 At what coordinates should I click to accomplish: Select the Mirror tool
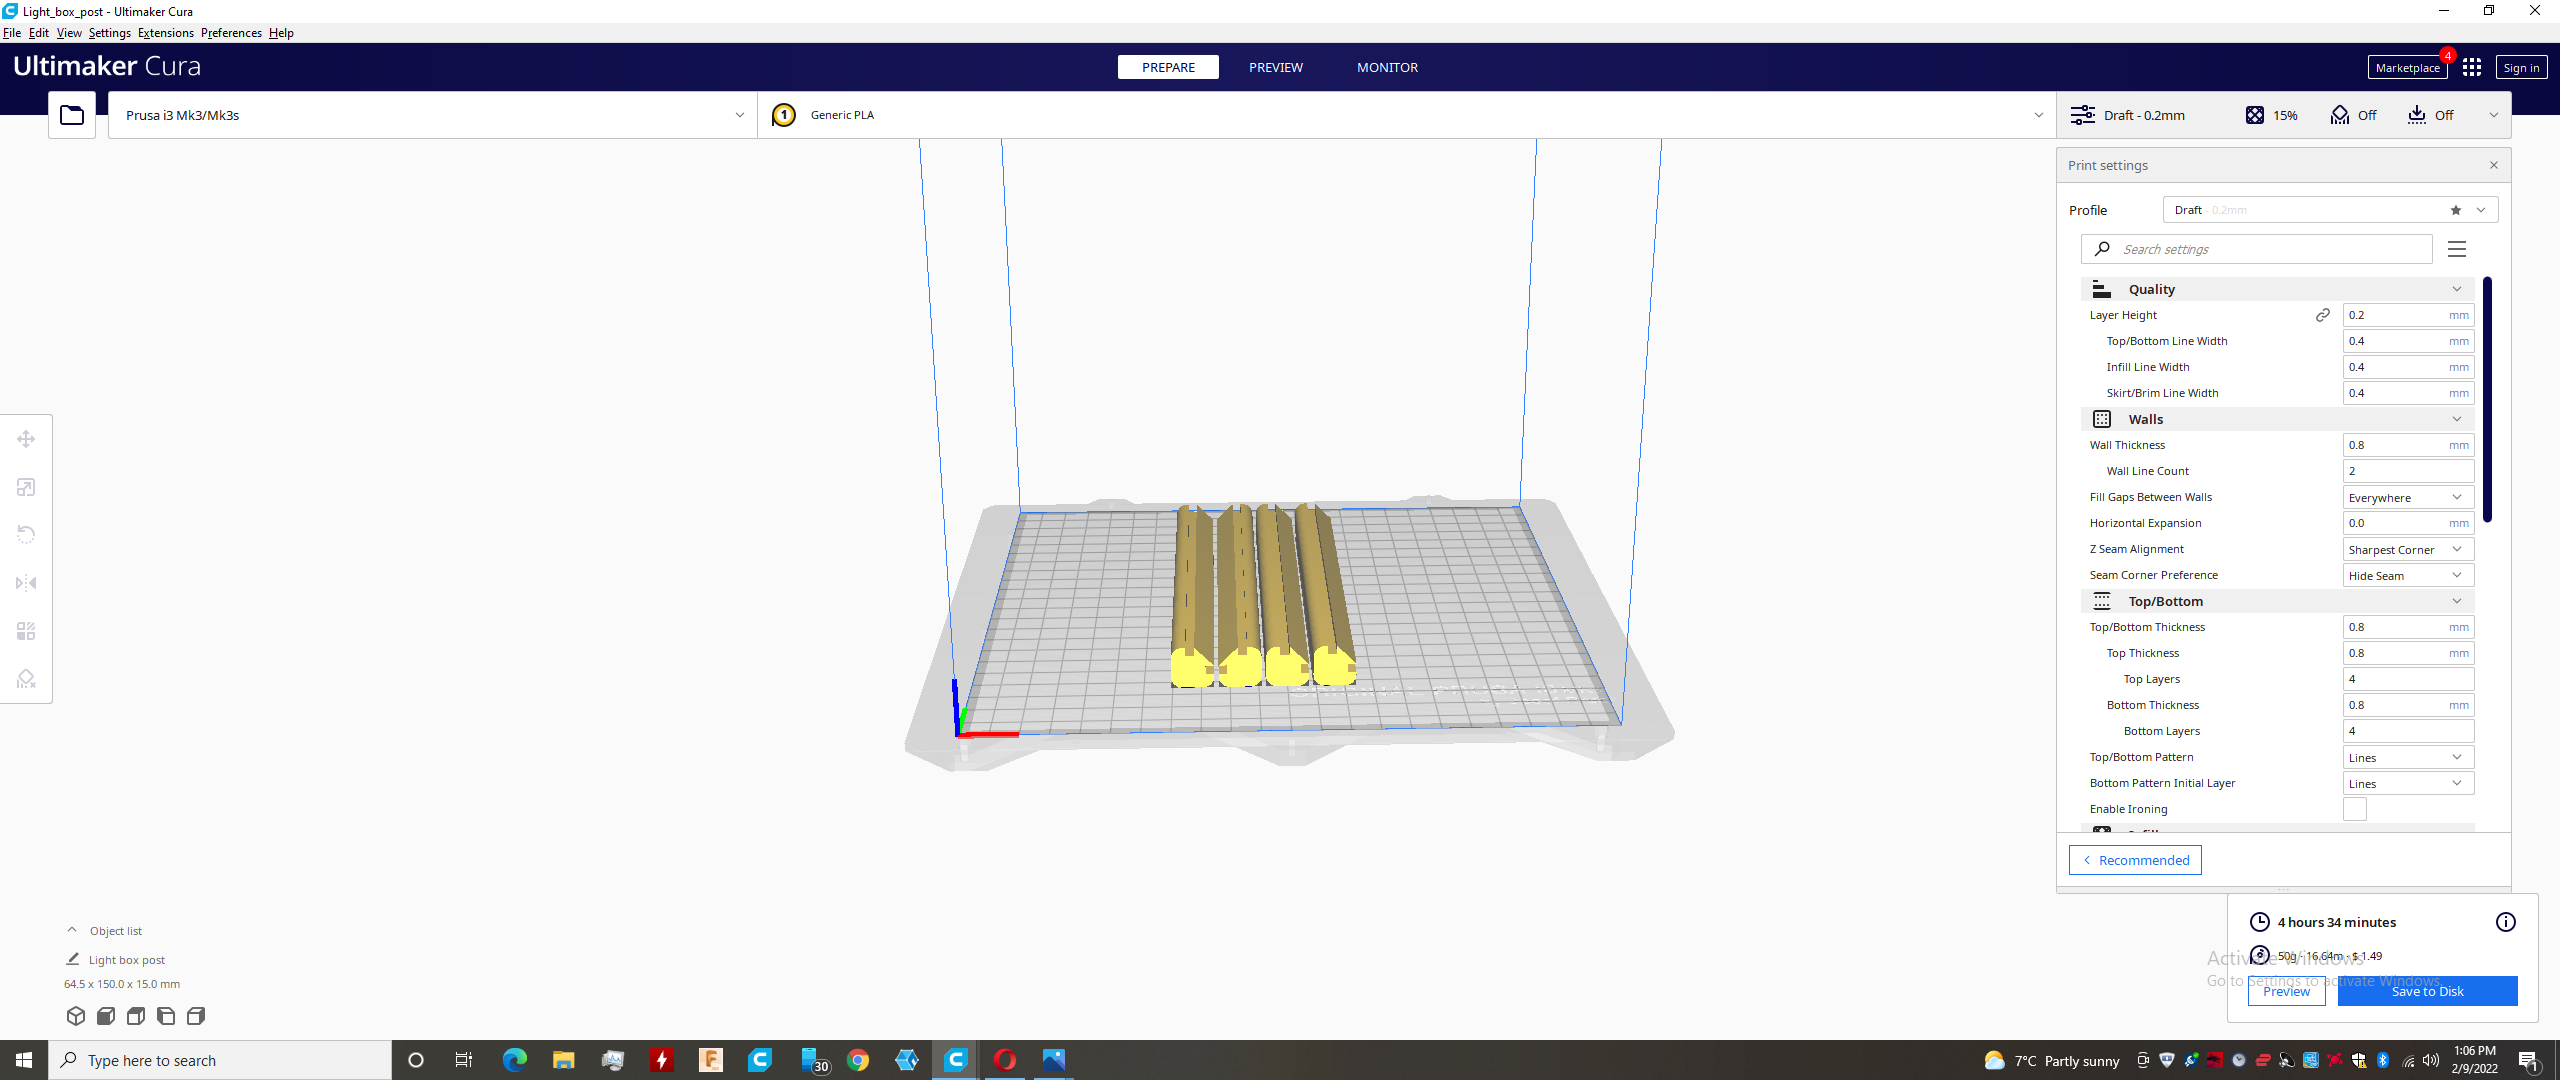[25, 582]
